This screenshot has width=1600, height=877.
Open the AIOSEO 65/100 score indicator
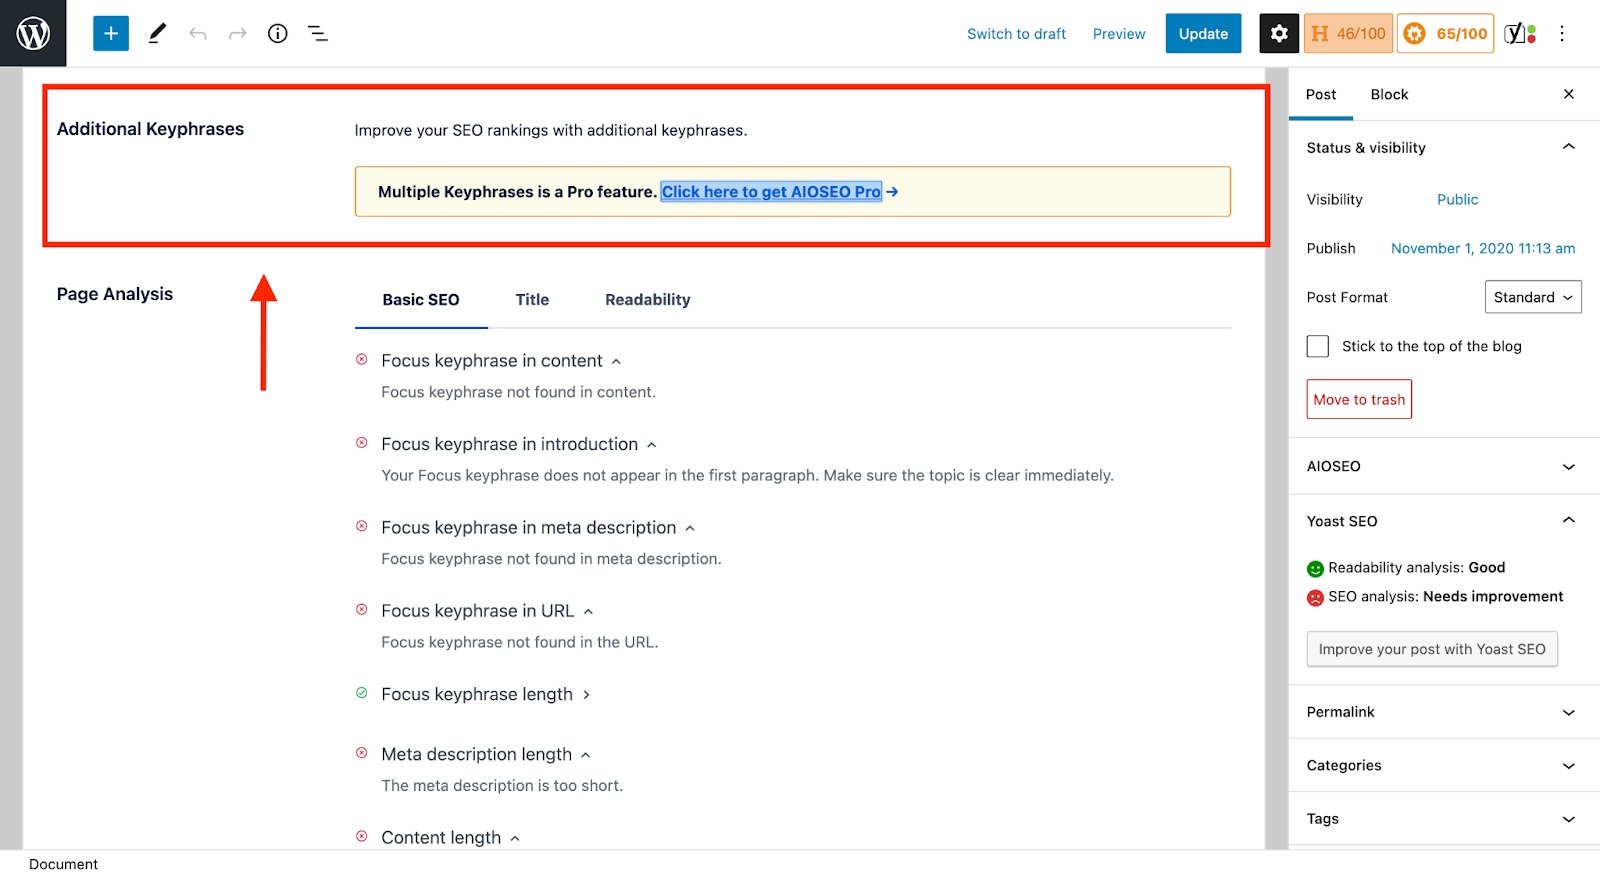(1444, 33)
